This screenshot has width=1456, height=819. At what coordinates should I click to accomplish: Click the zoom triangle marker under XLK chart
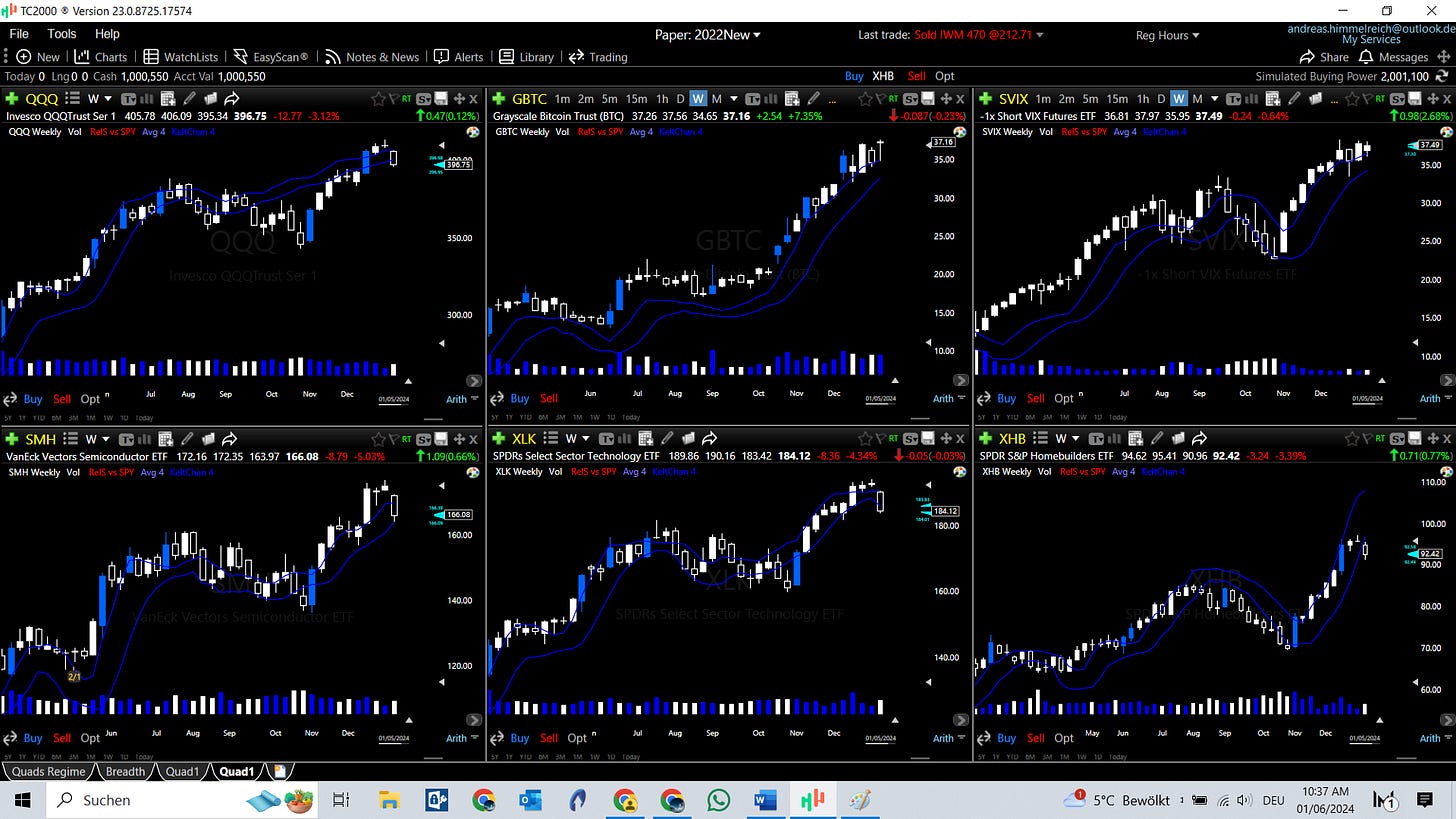click(895, 720)
